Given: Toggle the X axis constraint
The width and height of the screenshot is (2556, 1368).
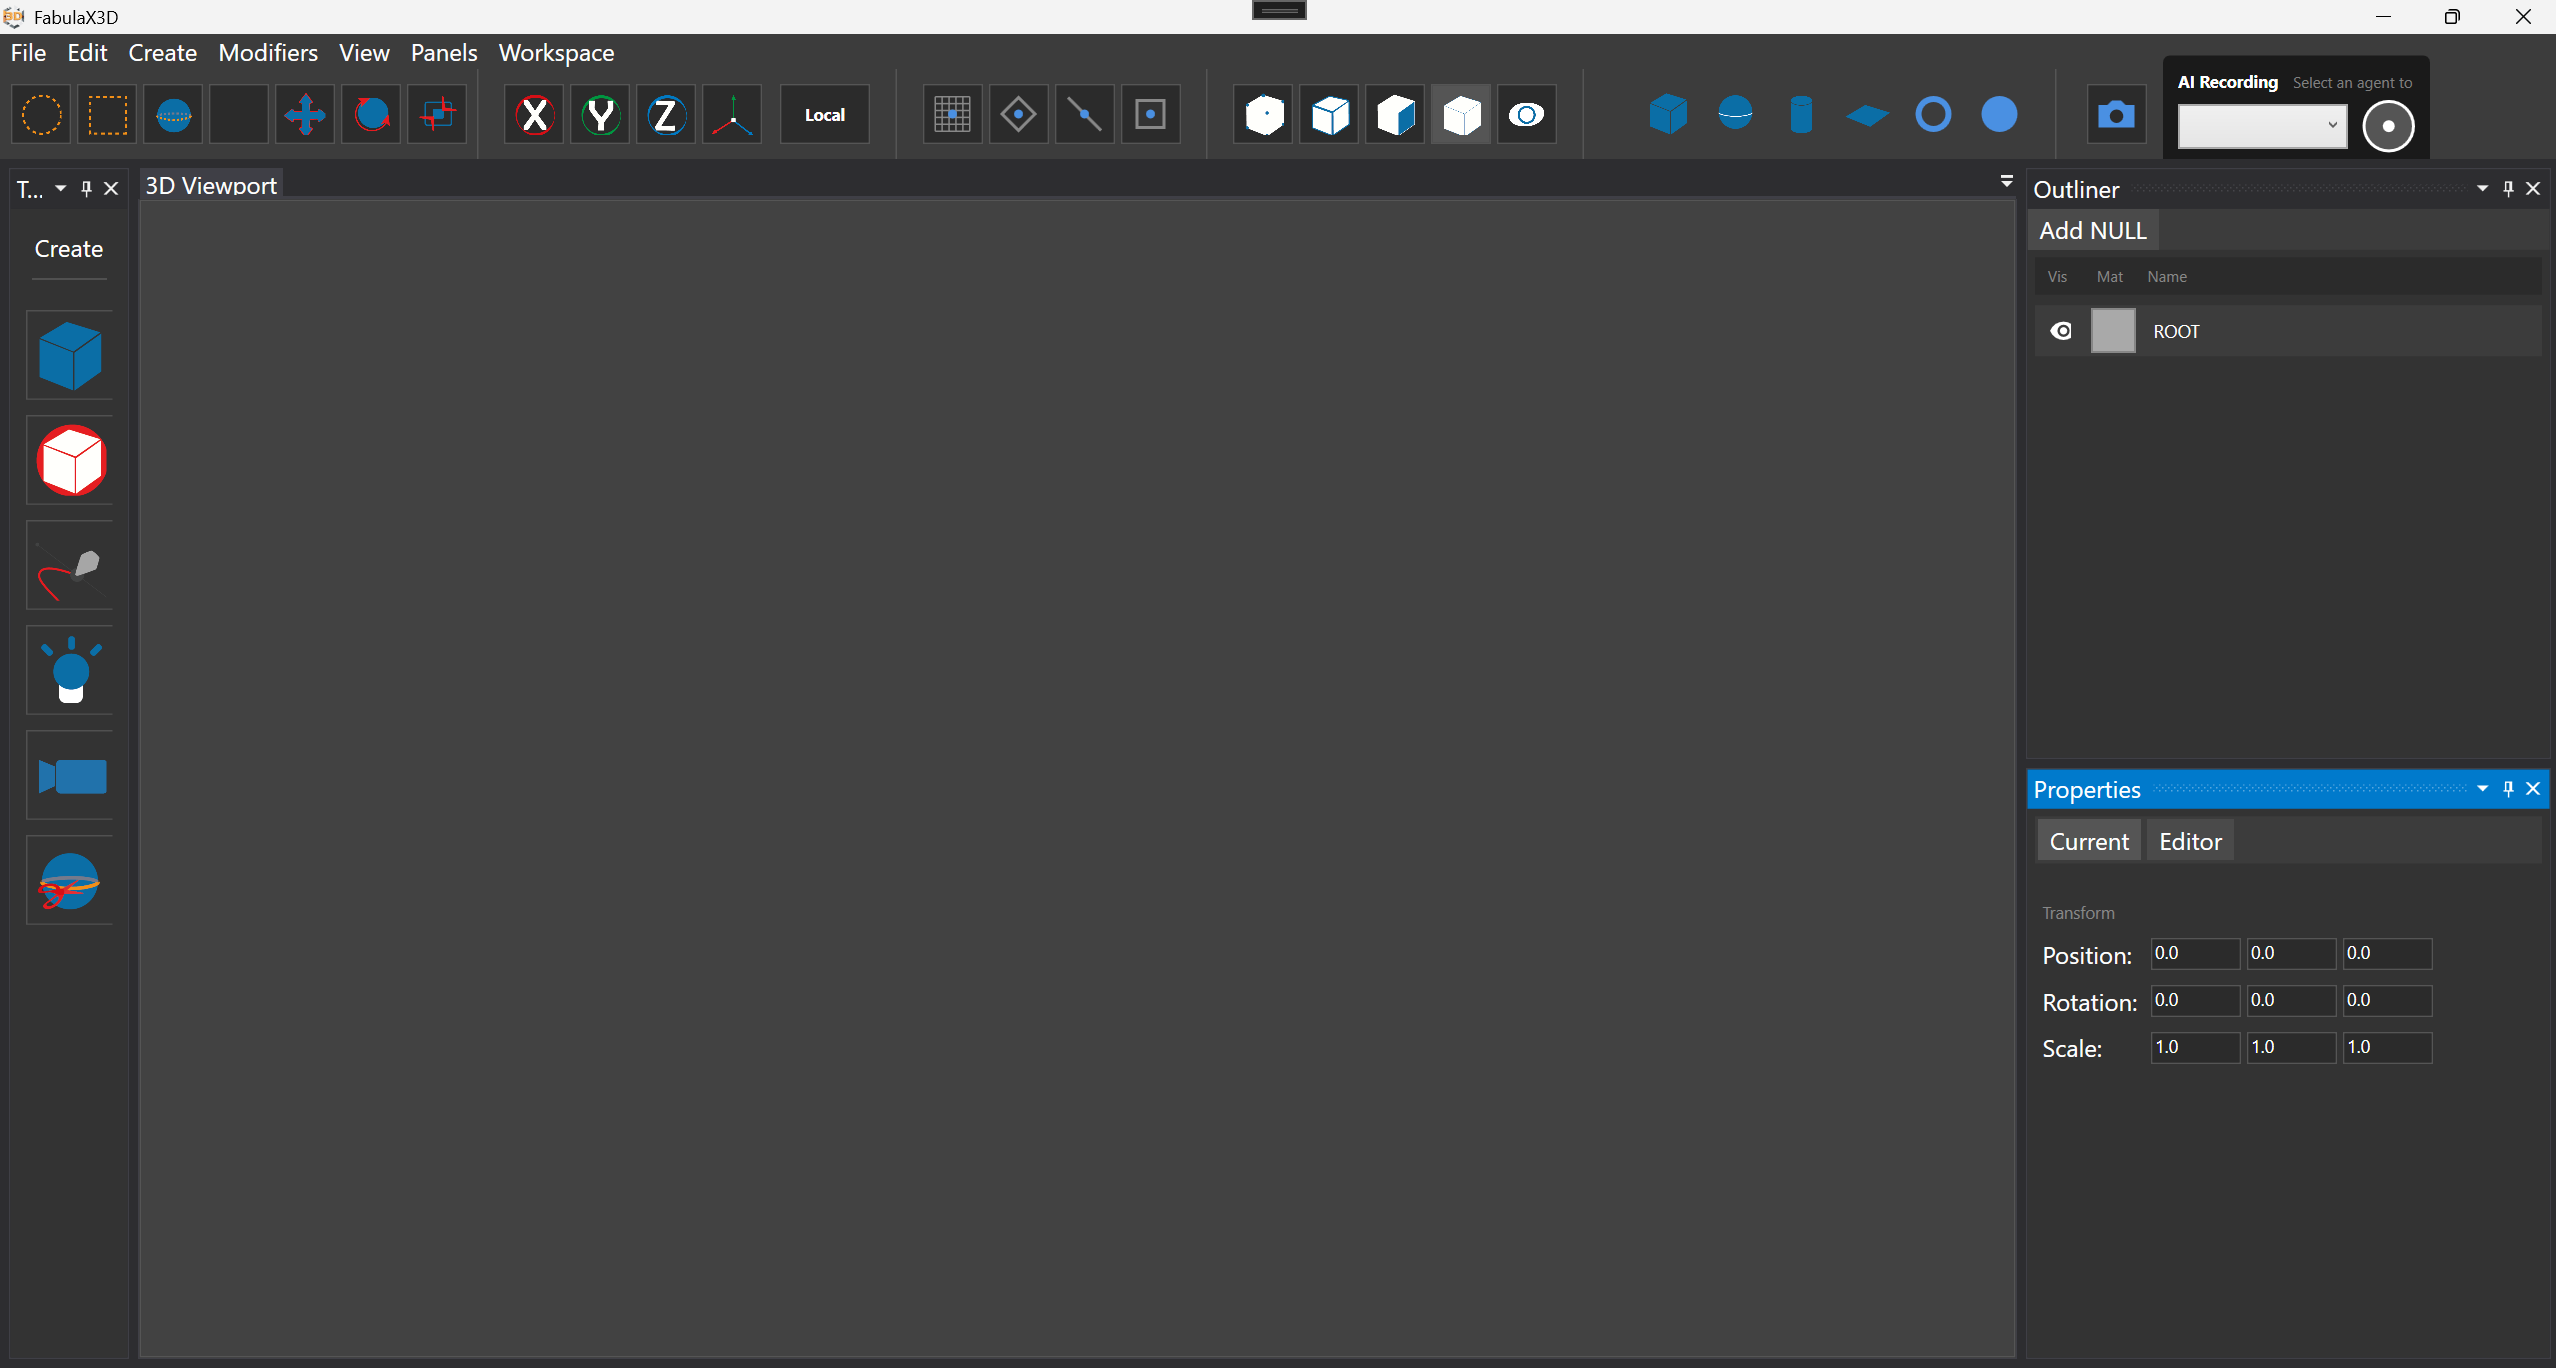Looking at the screenshot, I should 534,114.
